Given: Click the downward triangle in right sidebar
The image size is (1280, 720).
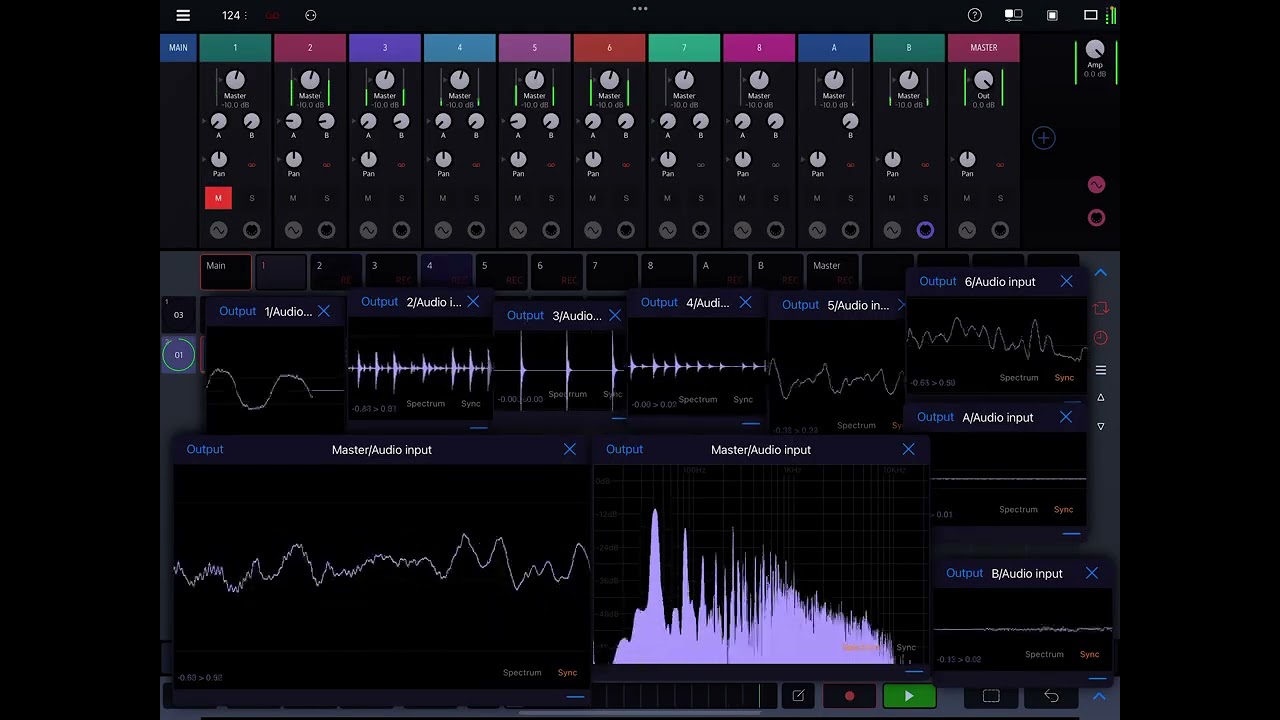Looking at the screenshot, I should click(x=1101, y=426).
